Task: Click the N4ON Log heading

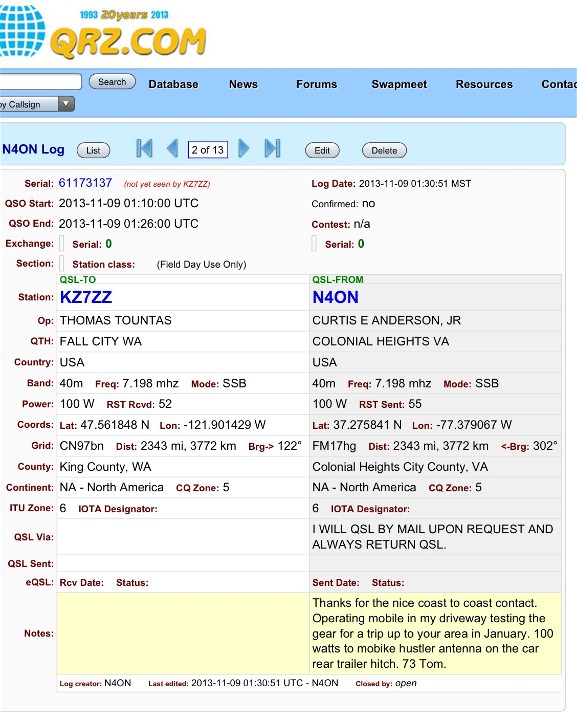Action: 34,149
